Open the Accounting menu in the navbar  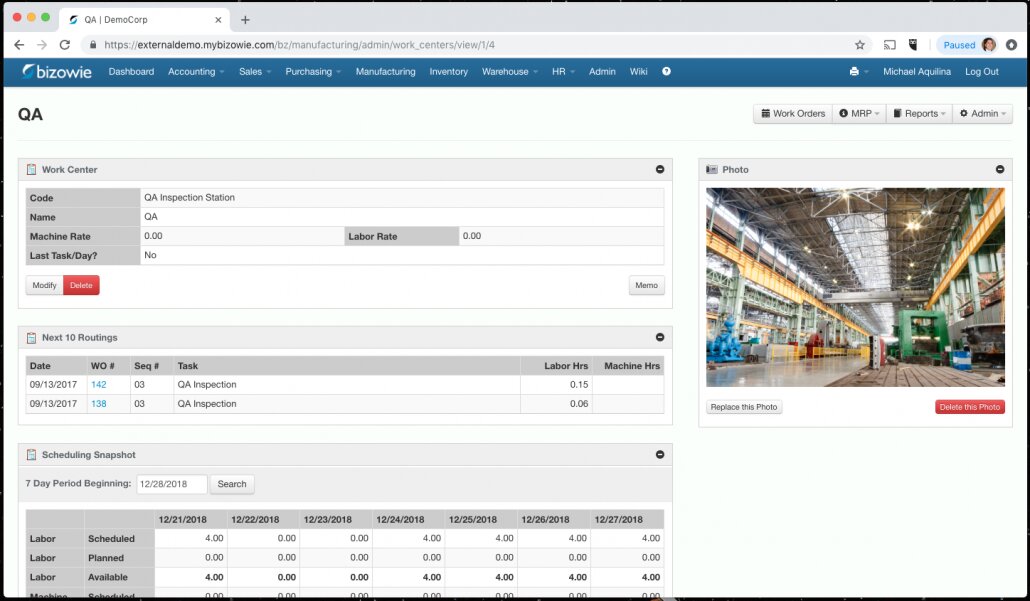pyautogui.click(x=195, y=72)
